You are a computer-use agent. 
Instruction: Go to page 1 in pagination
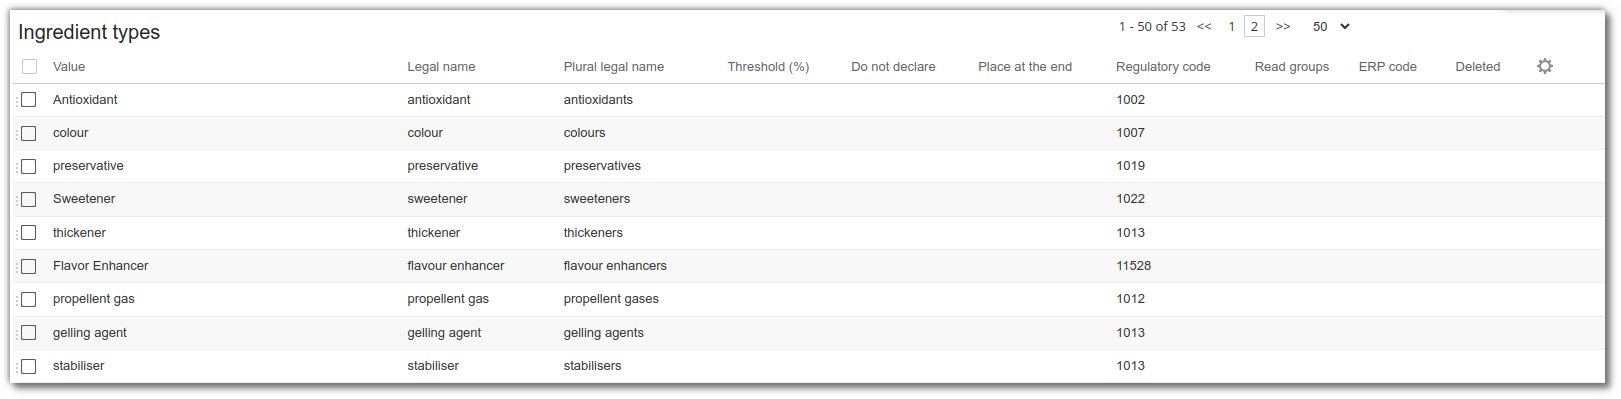pyautogui.click(x=1231, y=27)
